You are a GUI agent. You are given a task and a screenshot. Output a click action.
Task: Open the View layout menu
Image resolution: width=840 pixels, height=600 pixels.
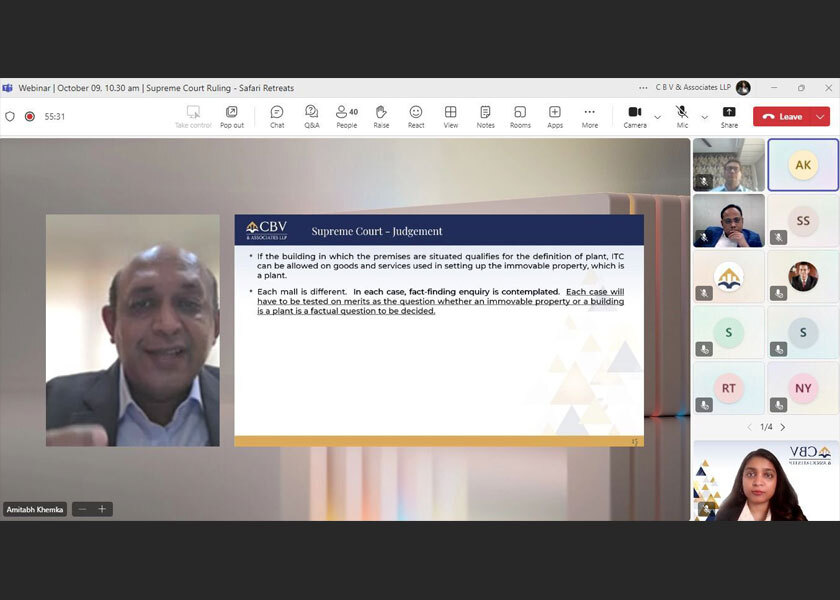click(x=451, y=116)
